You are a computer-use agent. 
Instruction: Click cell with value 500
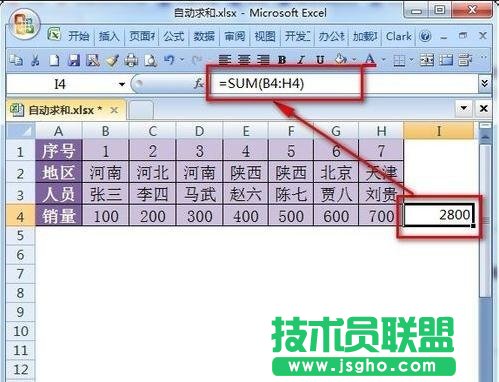(291, 216)
